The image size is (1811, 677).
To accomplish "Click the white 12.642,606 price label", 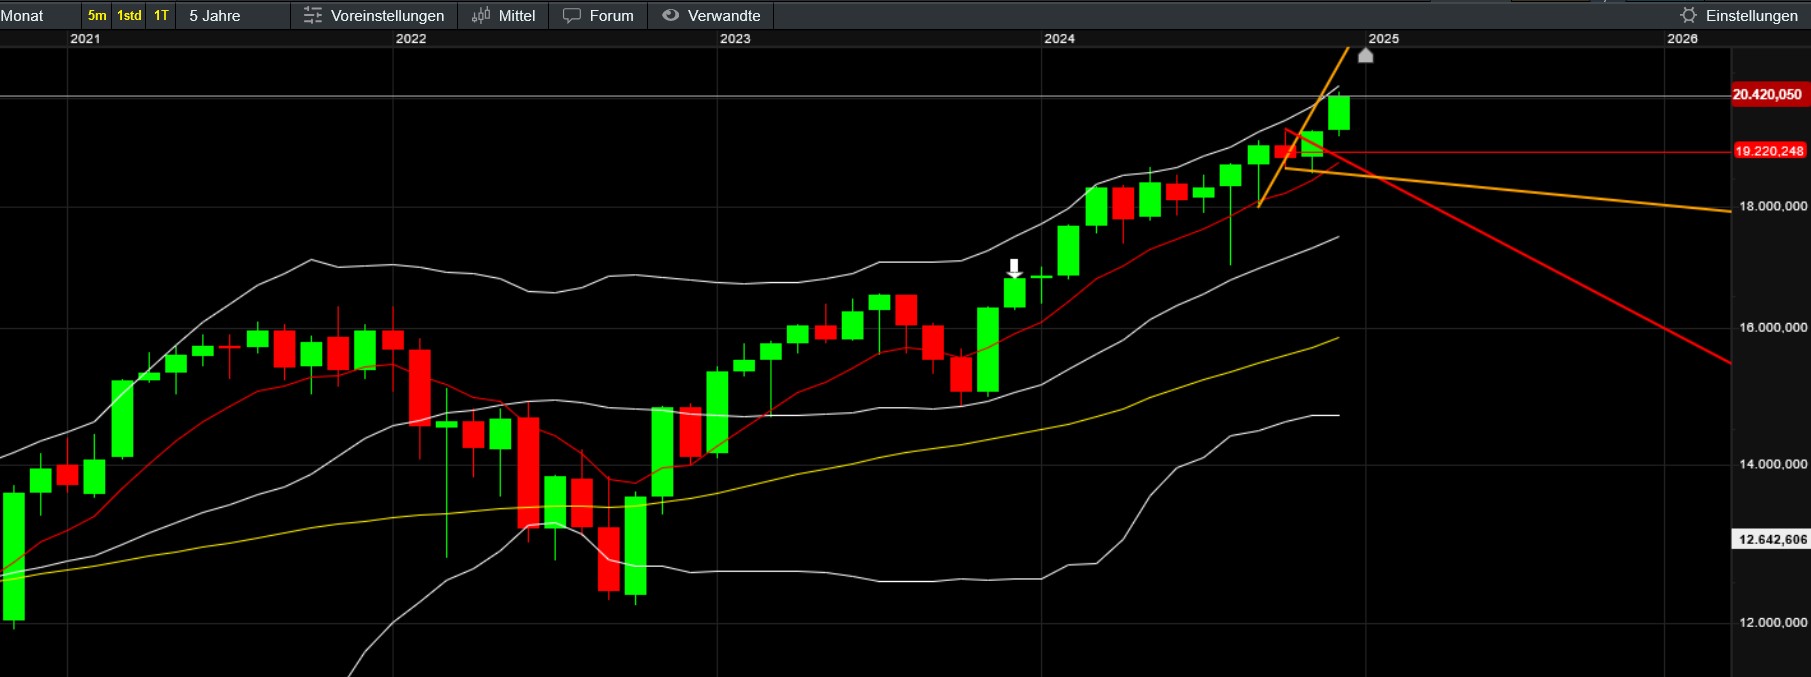I will (x=1772, y=539).
